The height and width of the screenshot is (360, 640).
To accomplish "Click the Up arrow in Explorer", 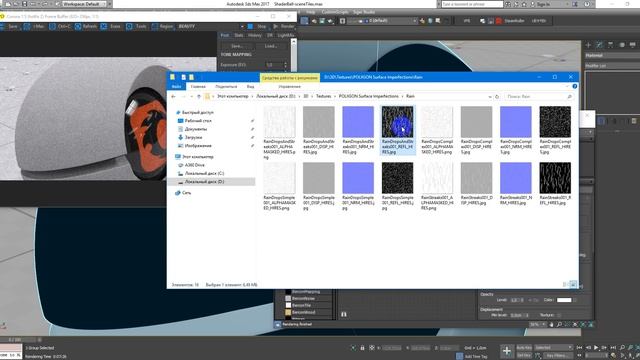I will click(199, 97).
